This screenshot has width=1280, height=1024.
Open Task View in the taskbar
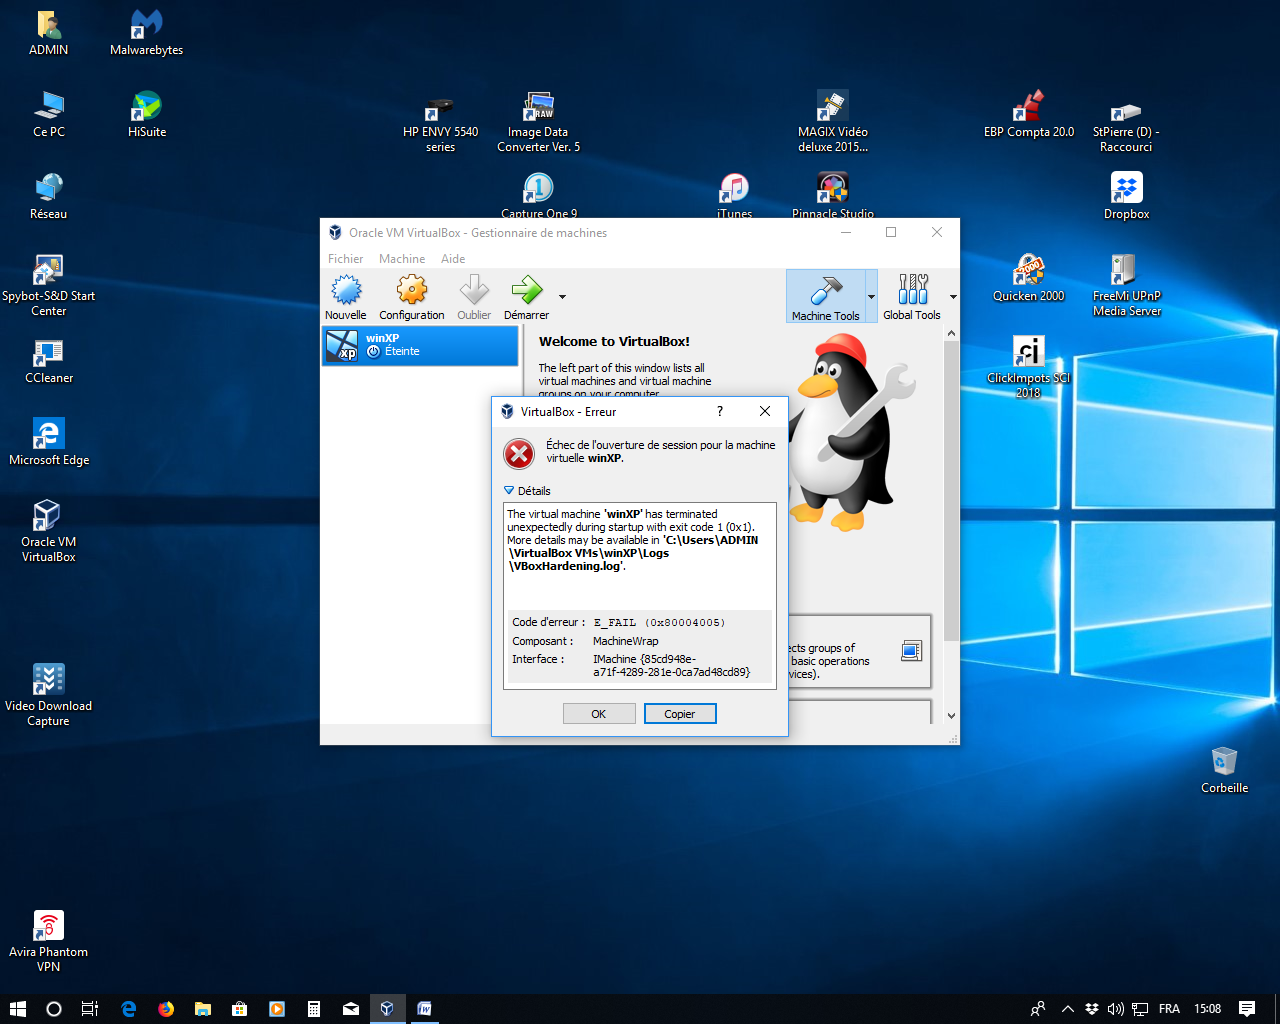pos(90,1009)
